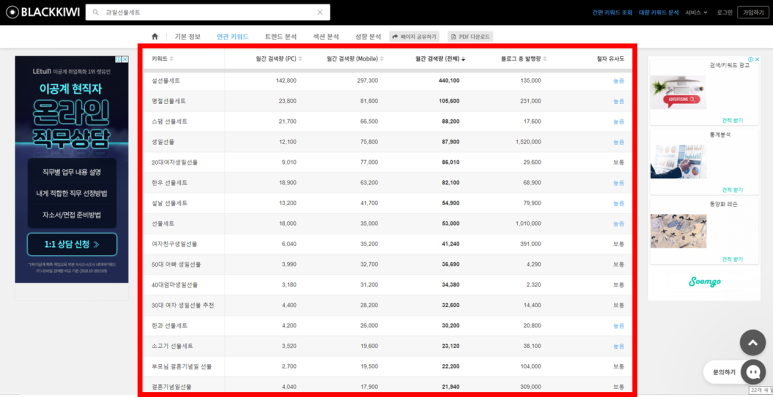Click the ad info icon on right panel
Screen dimensions: 773x397
pos(750,59)
